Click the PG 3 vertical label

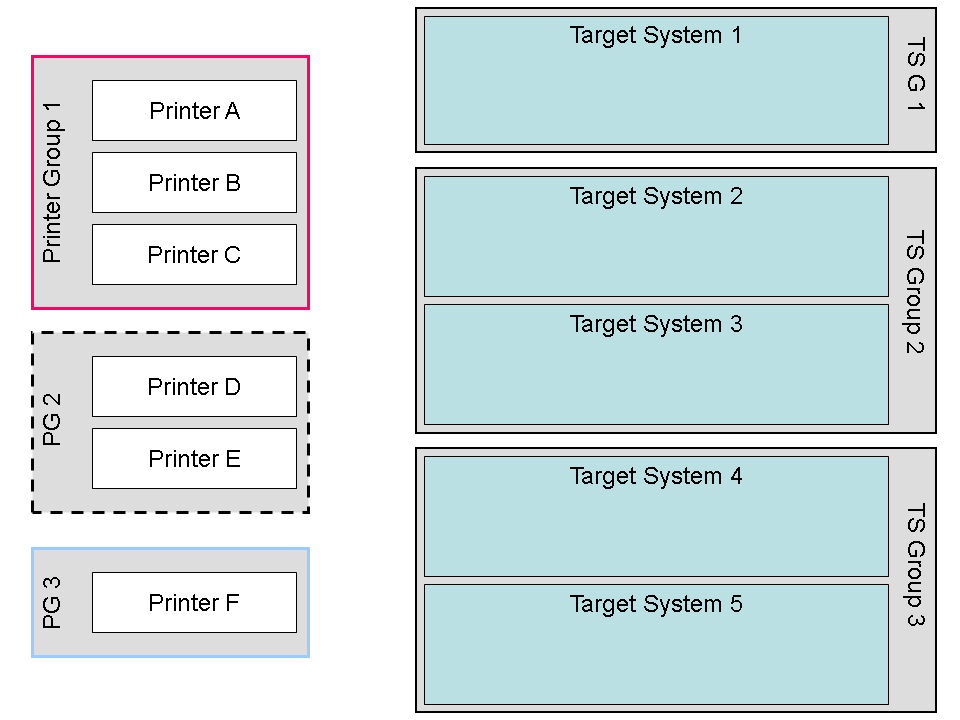click(x=53, y=603)
